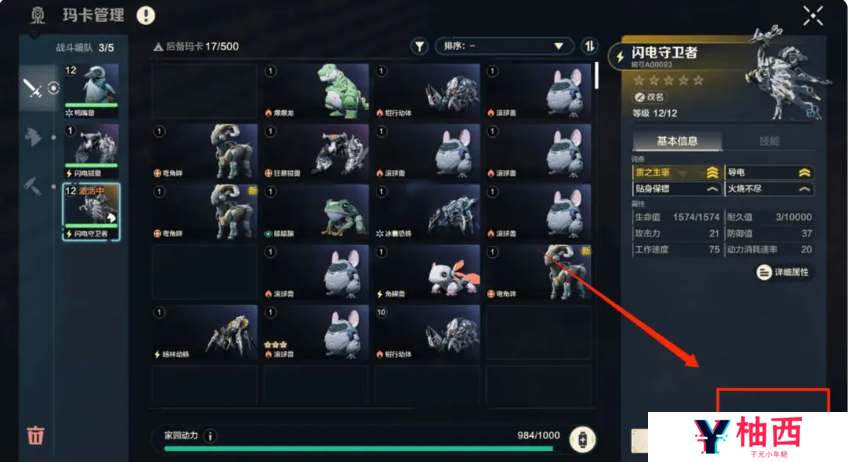Click the filter funnel icon
The width and height of the screenshot is (848, 462).
point(419,47)
